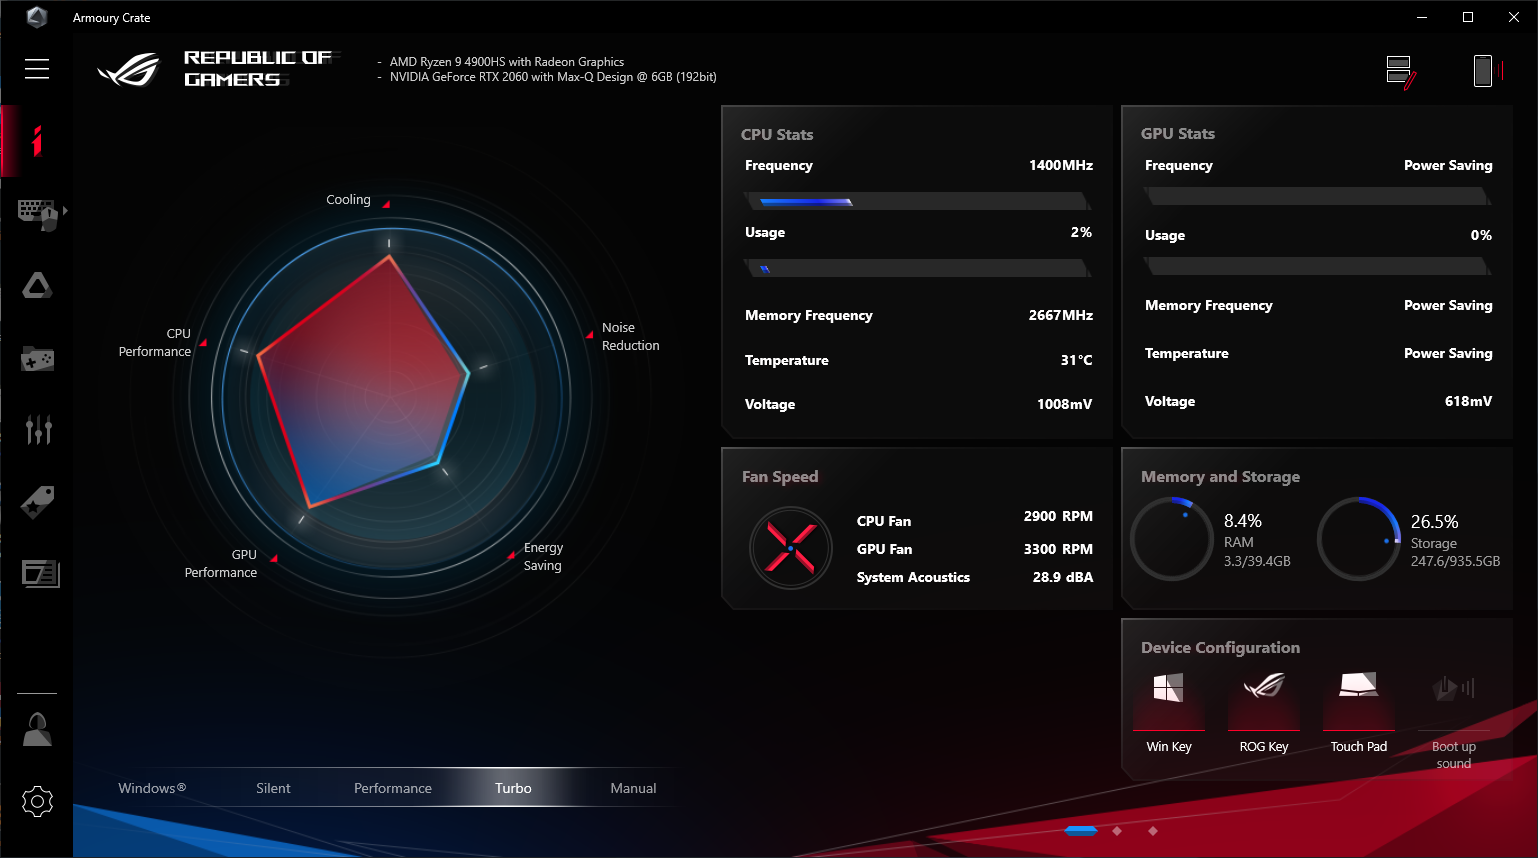1538x858 pixels.
Task: Click the 247.6/935.5GB storage text
Action: coord(1455,561)
